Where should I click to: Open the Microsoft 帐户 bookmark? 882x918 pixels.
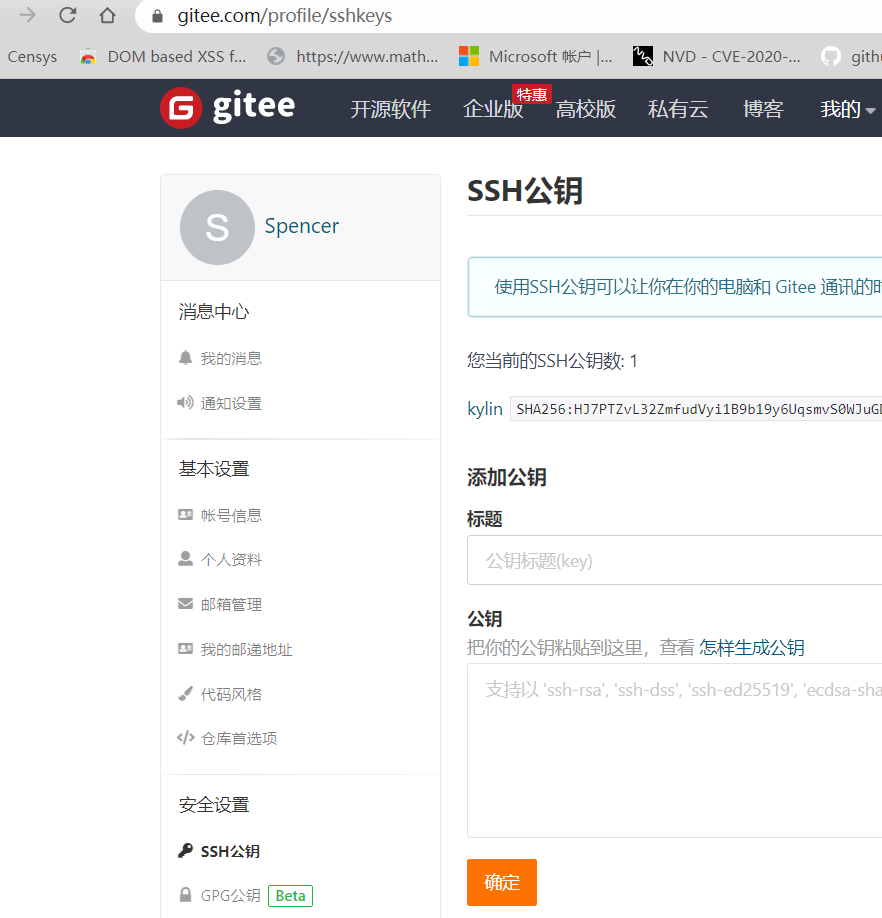point(536,57)
